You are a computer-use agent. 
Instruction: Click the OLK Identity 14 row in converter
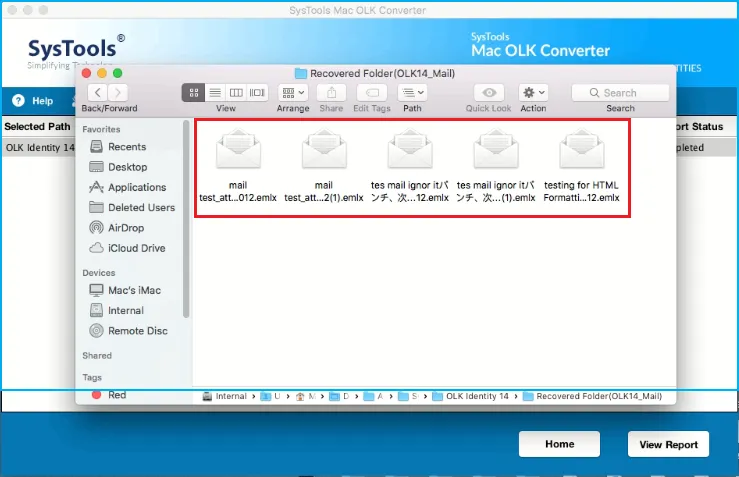[40, 148]
